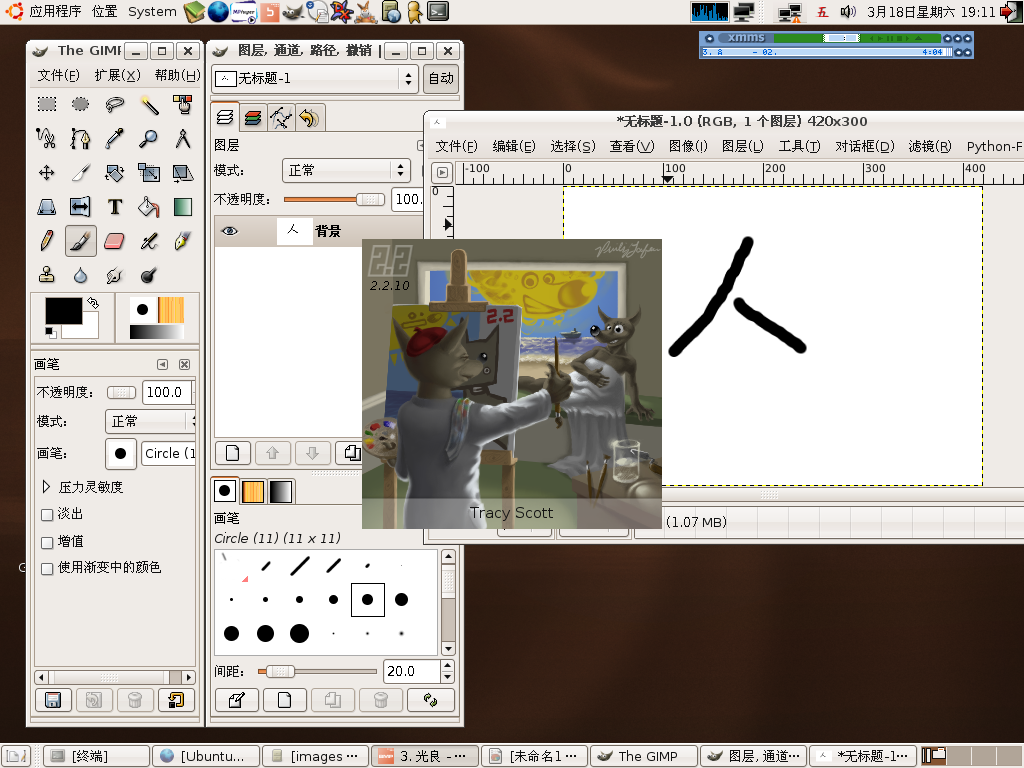
Task: Select the Pencil tool
Action: [x=46, y=241]
